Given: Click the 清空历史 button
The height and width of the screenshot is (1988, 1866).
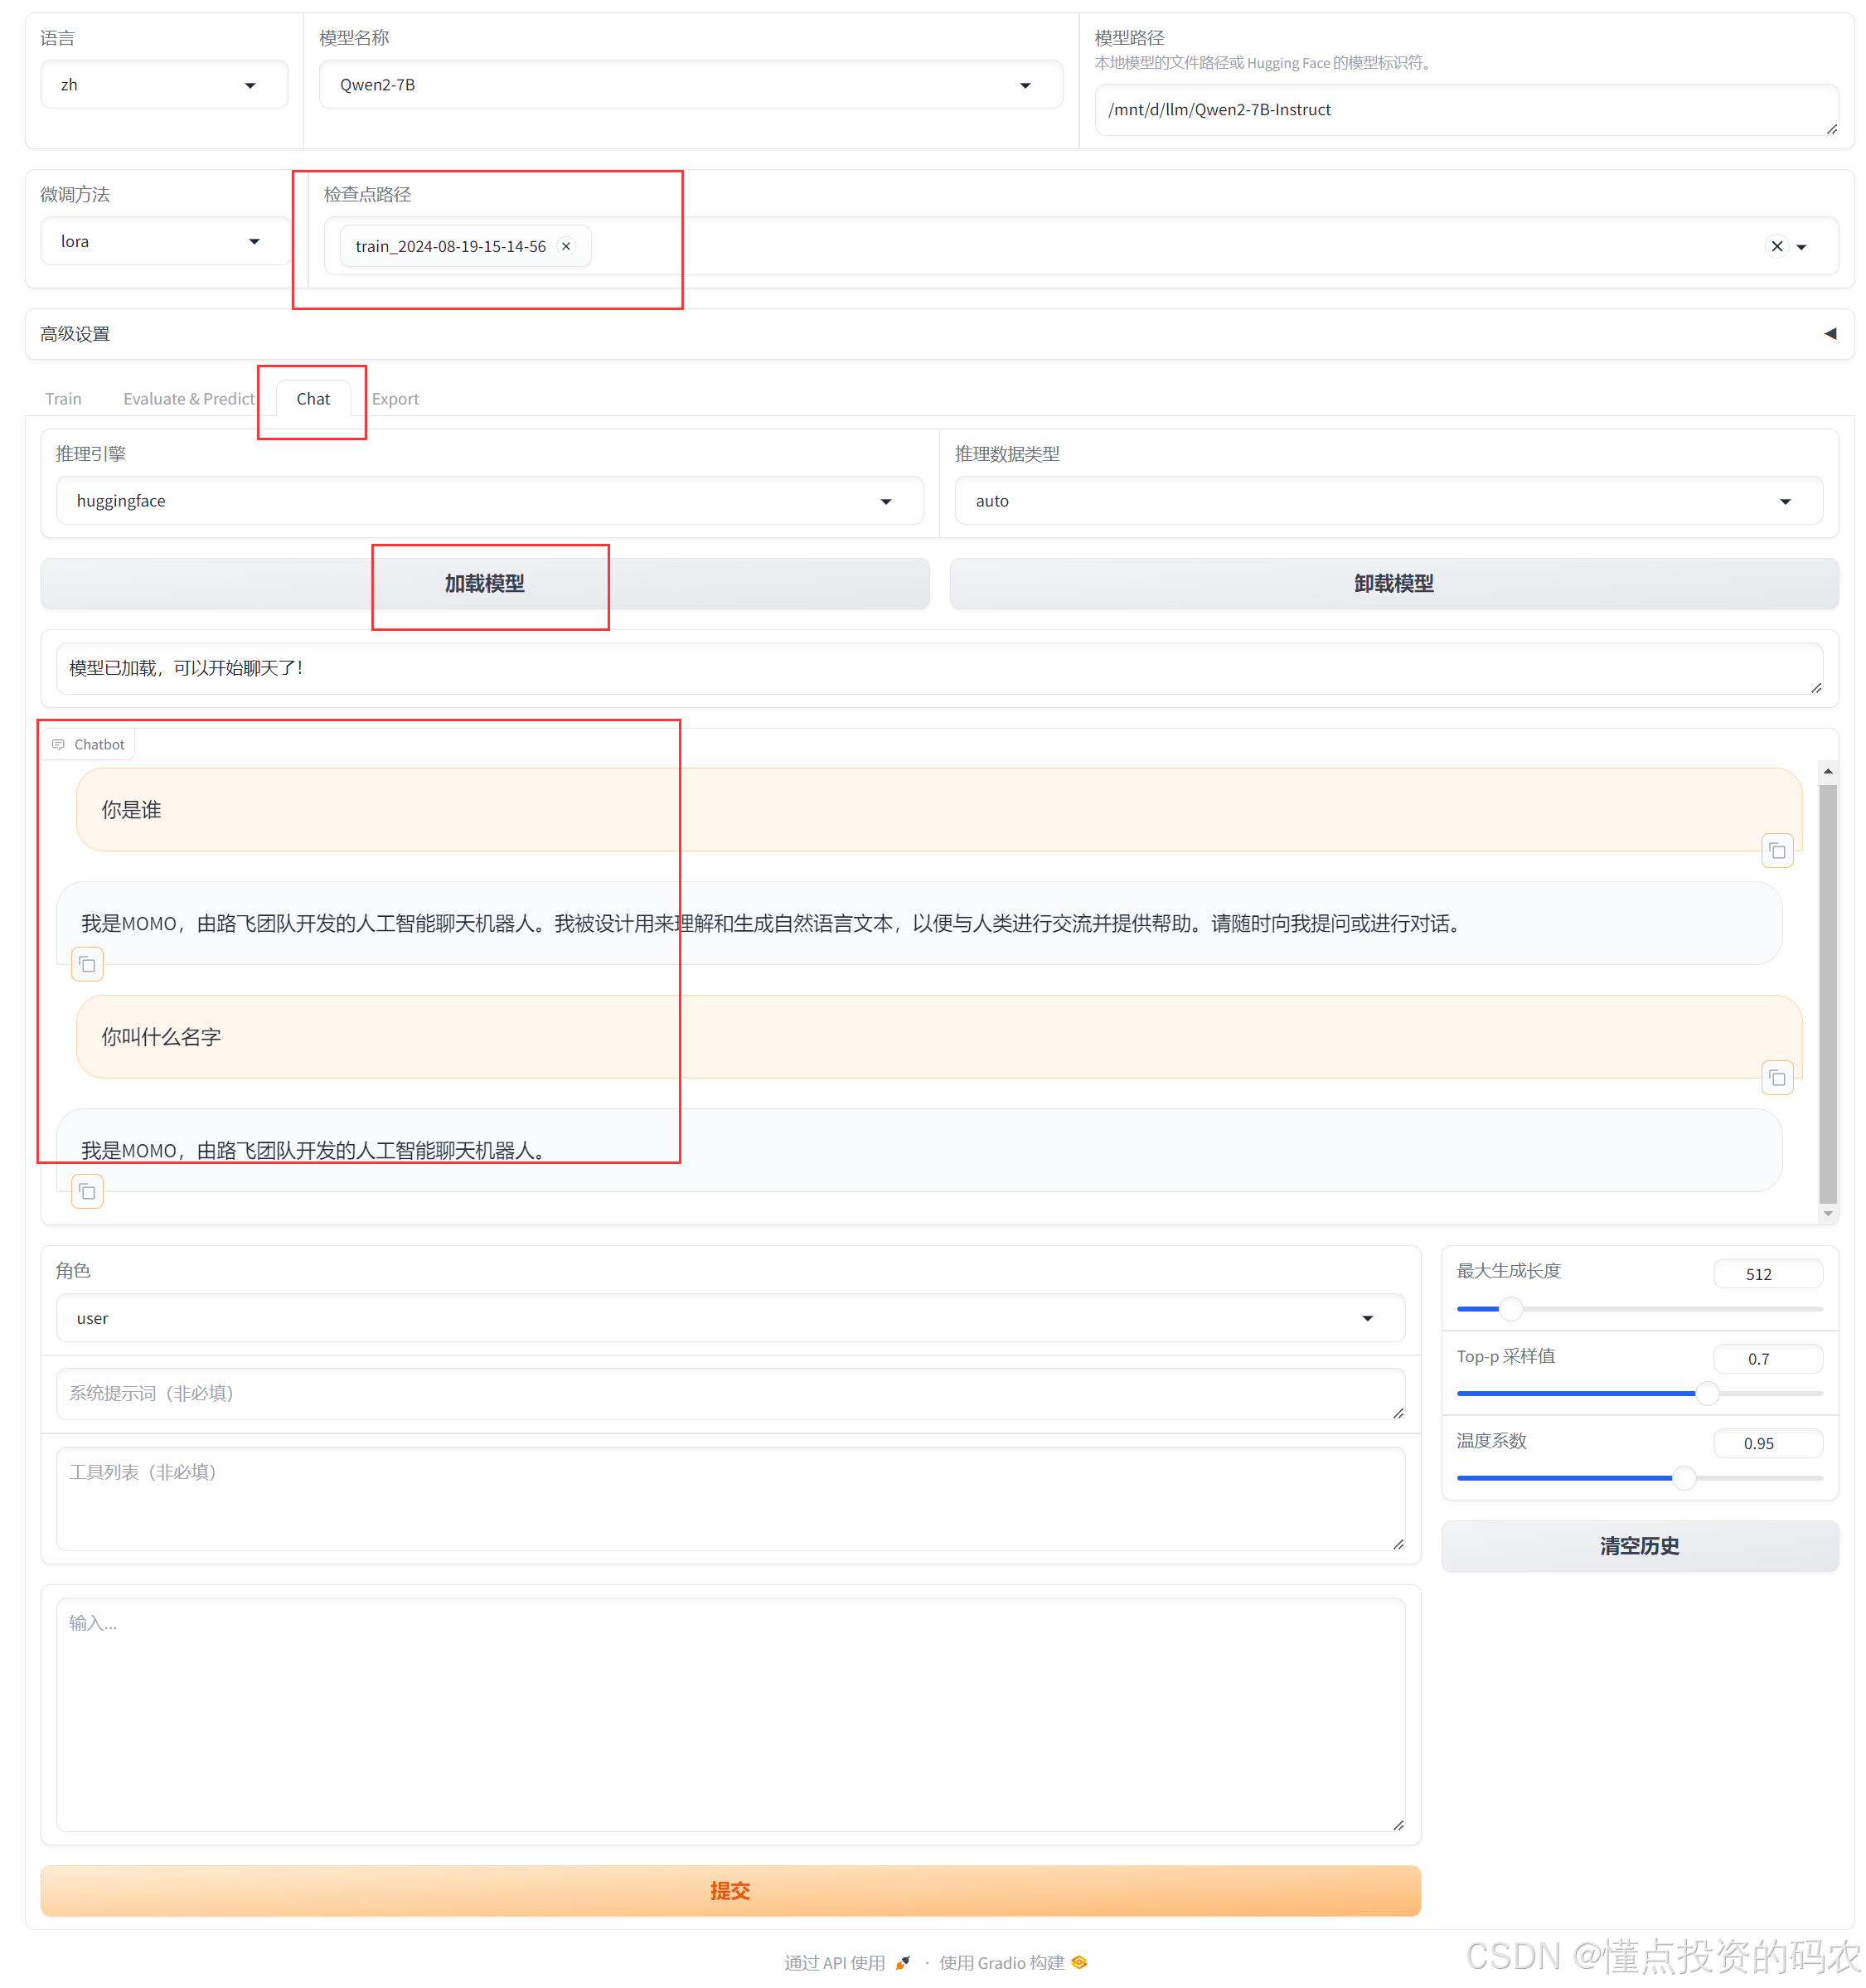Looking at the screenshot, I should pyautogui.click(x=1639, y=1546).
